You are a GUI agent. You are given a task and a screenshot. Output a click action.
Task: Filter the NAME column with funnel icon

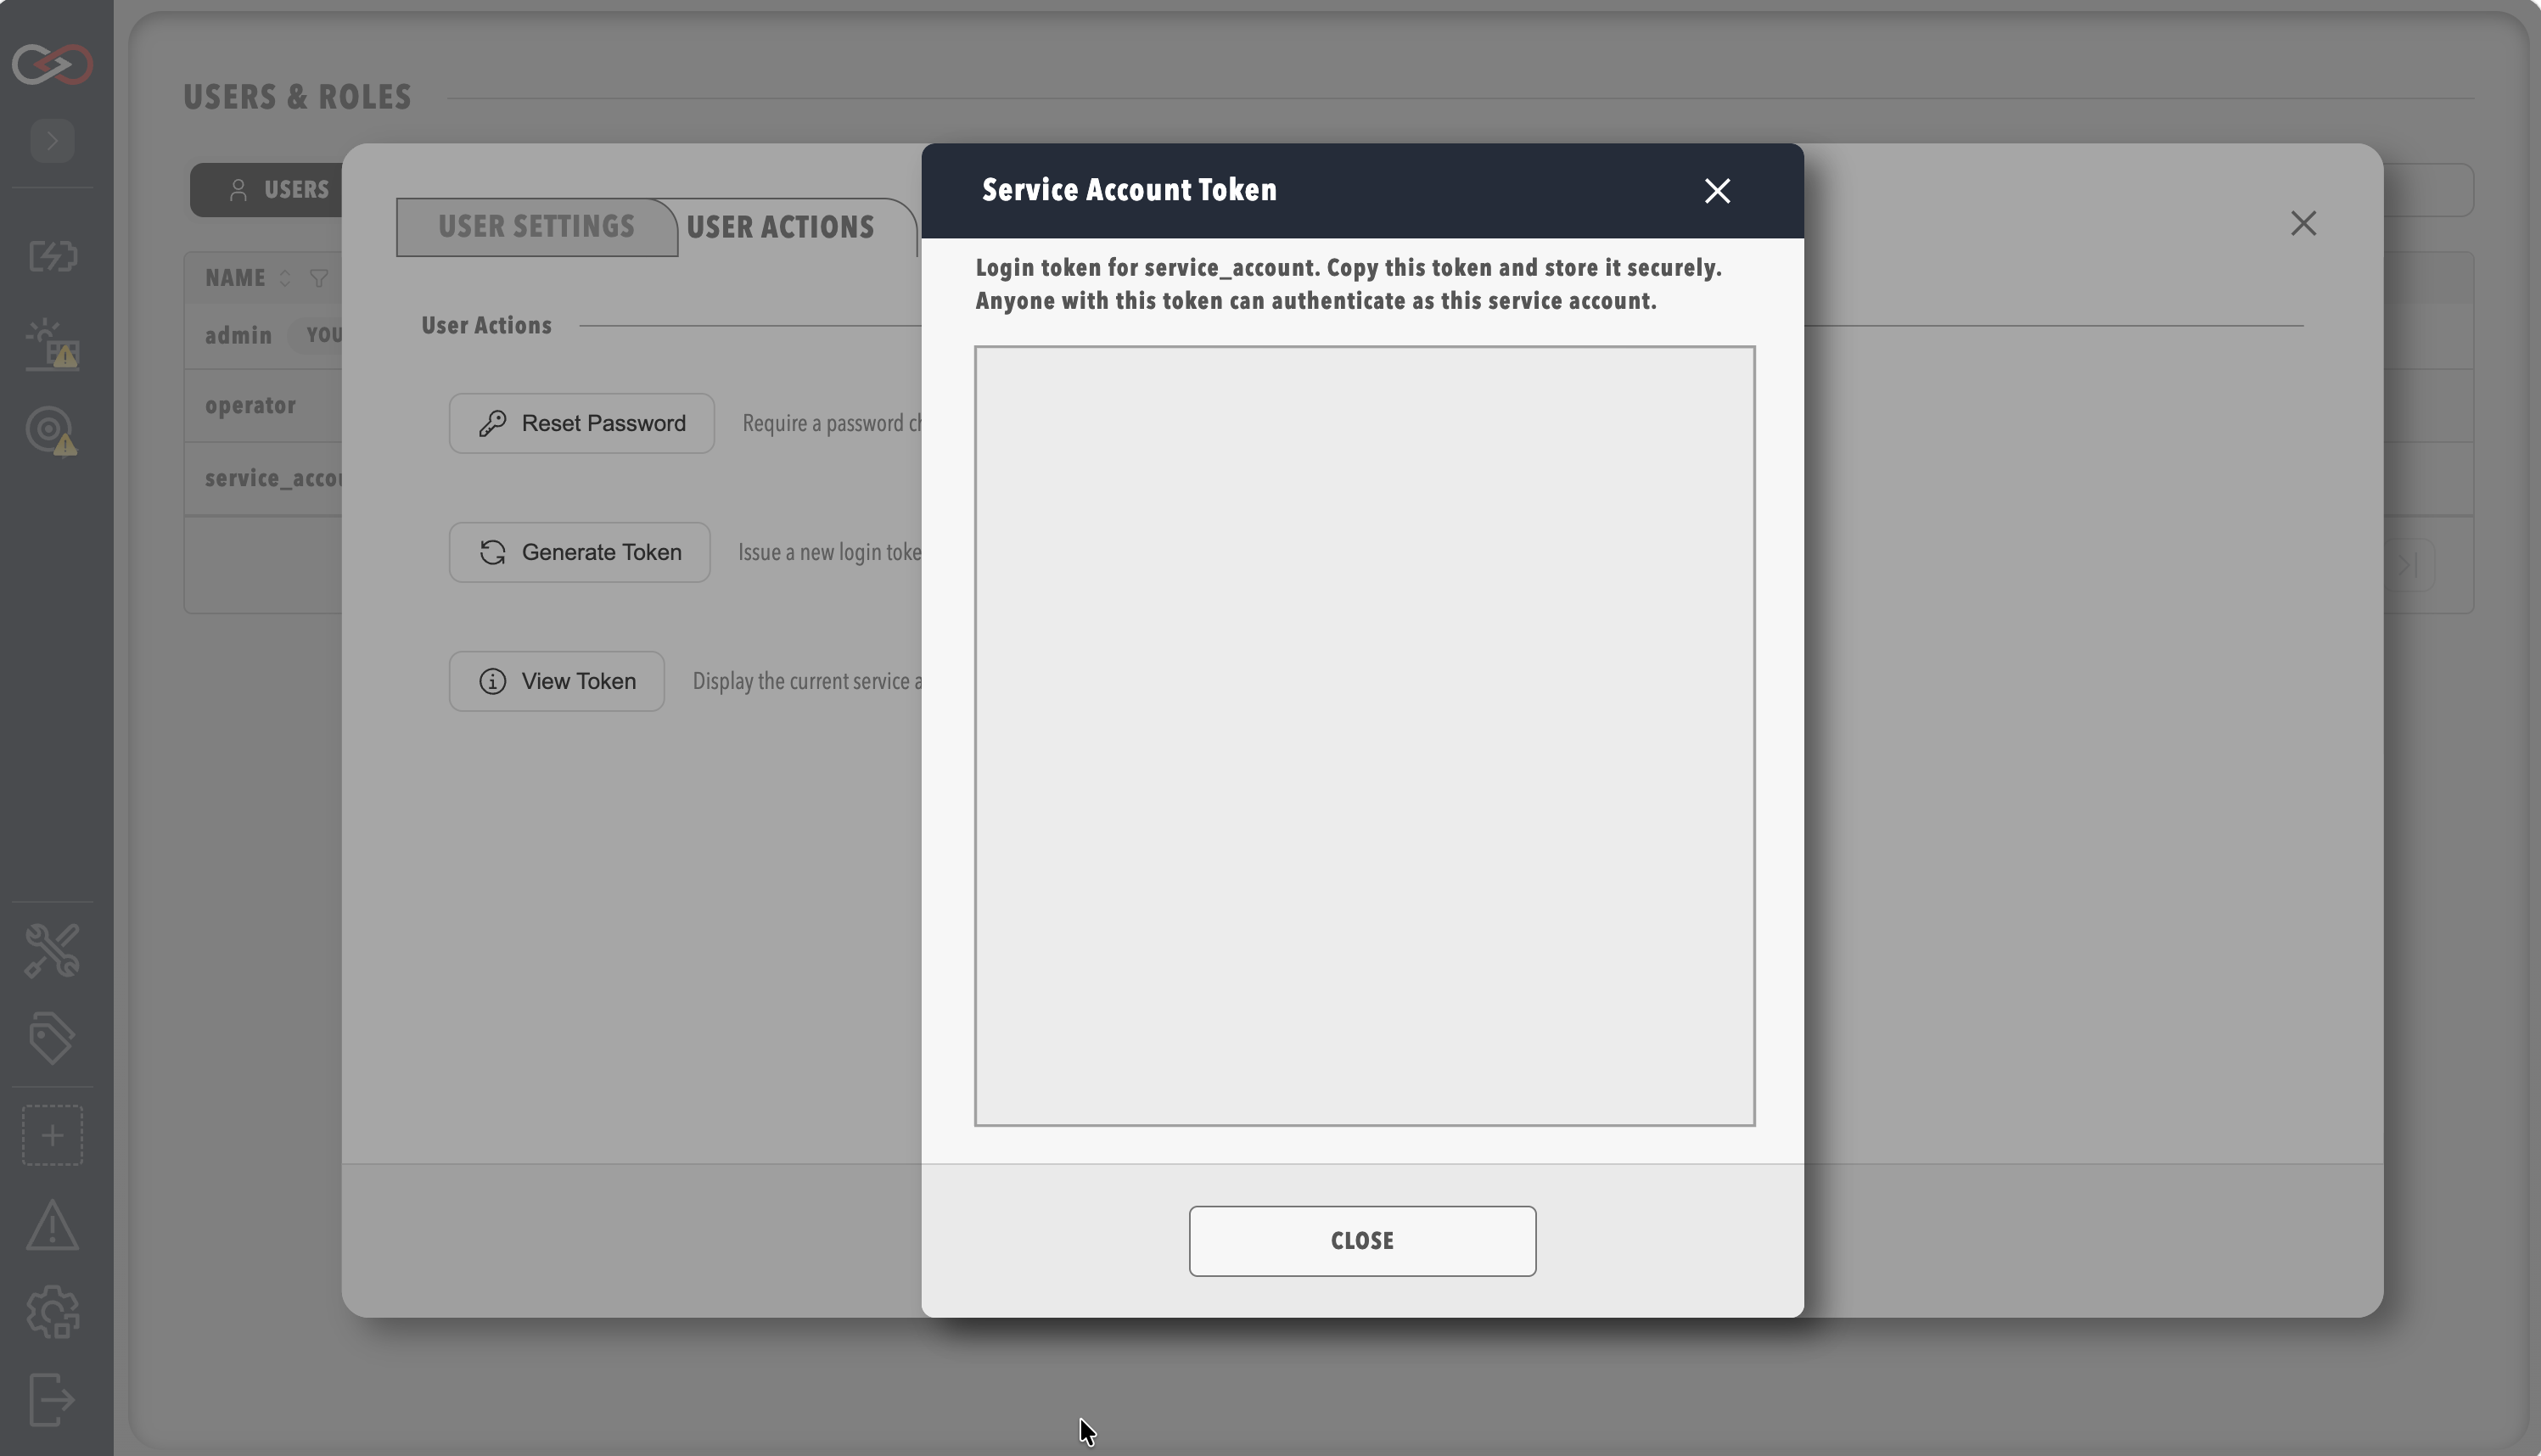[319, 278]
